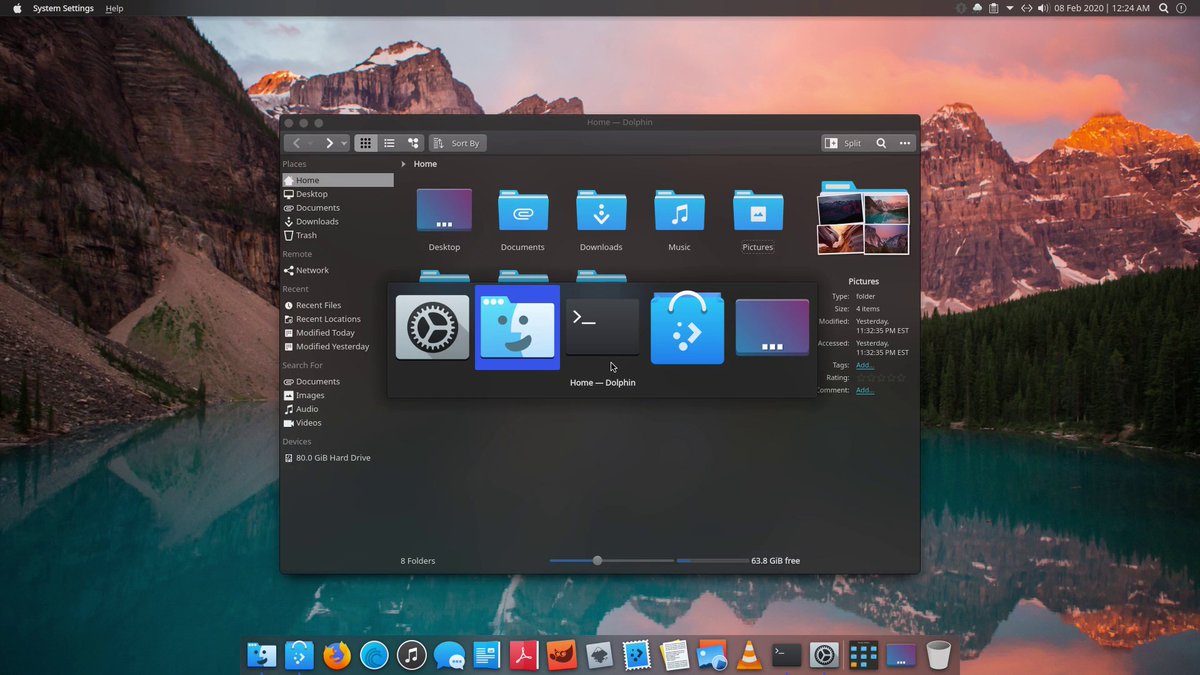This screenshot has width=1200, height=675.
Task: Open the chat bubbles app in dock
Action: pos(449,655)
